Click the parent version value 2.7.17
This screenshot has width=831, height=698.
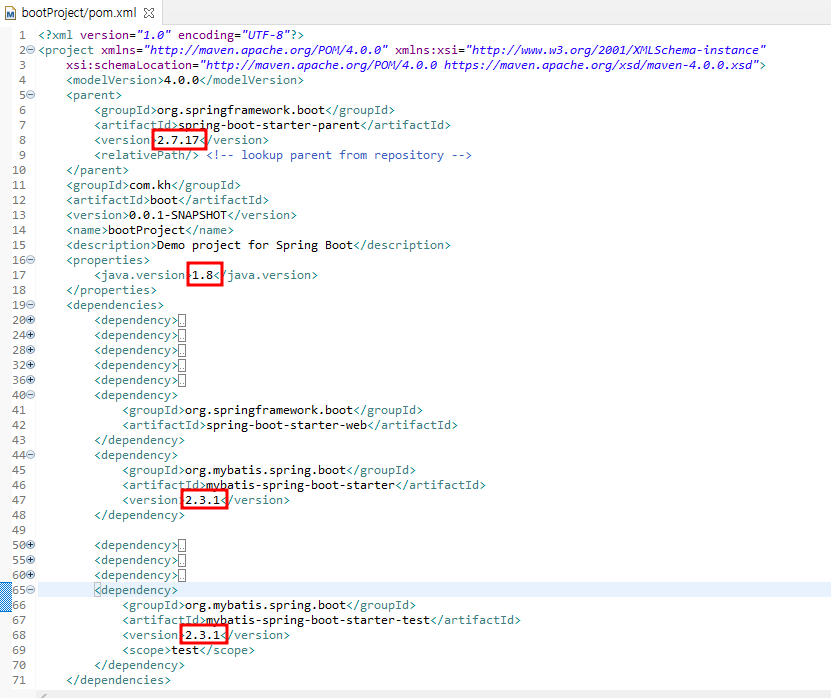(178, 140)
